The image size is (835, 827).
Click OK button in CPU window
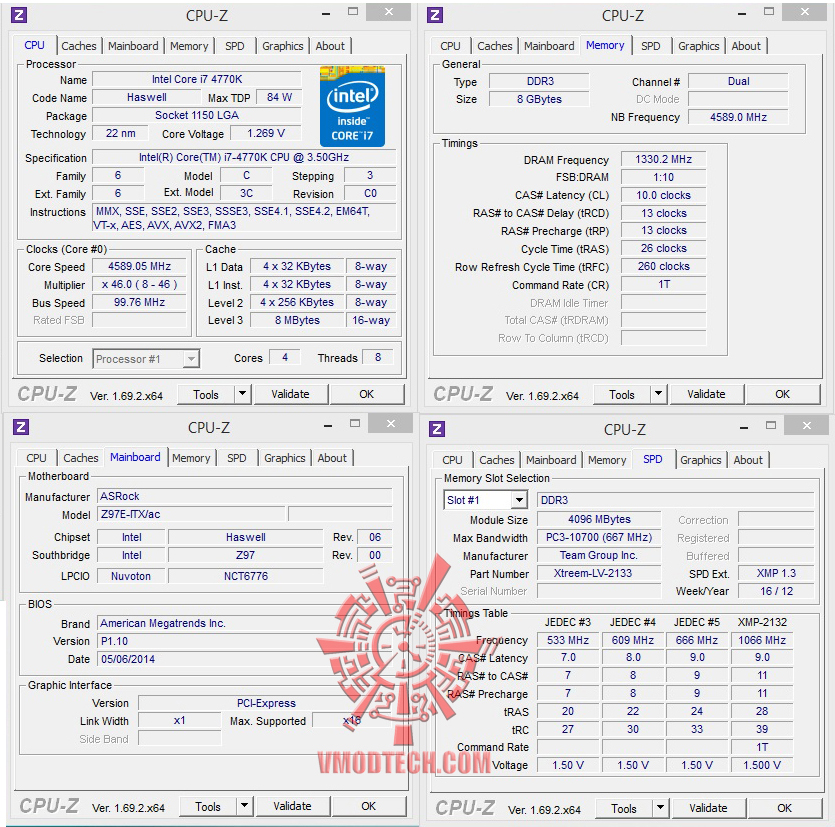[366, 394]
